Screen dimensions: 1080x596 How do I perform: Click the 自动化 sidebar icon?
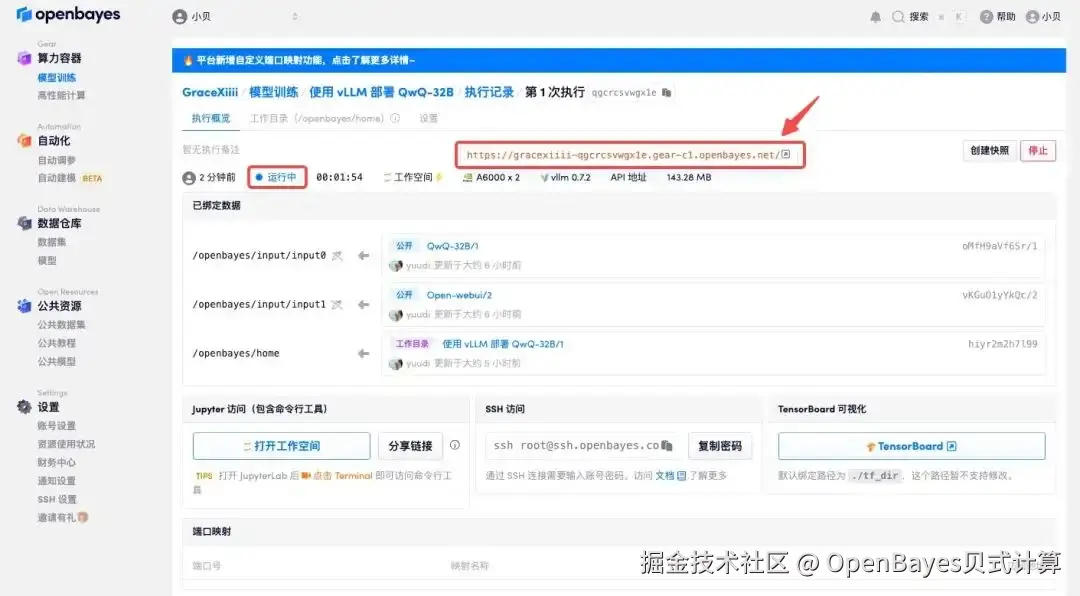pyautogui.click(x=24, y=141)
